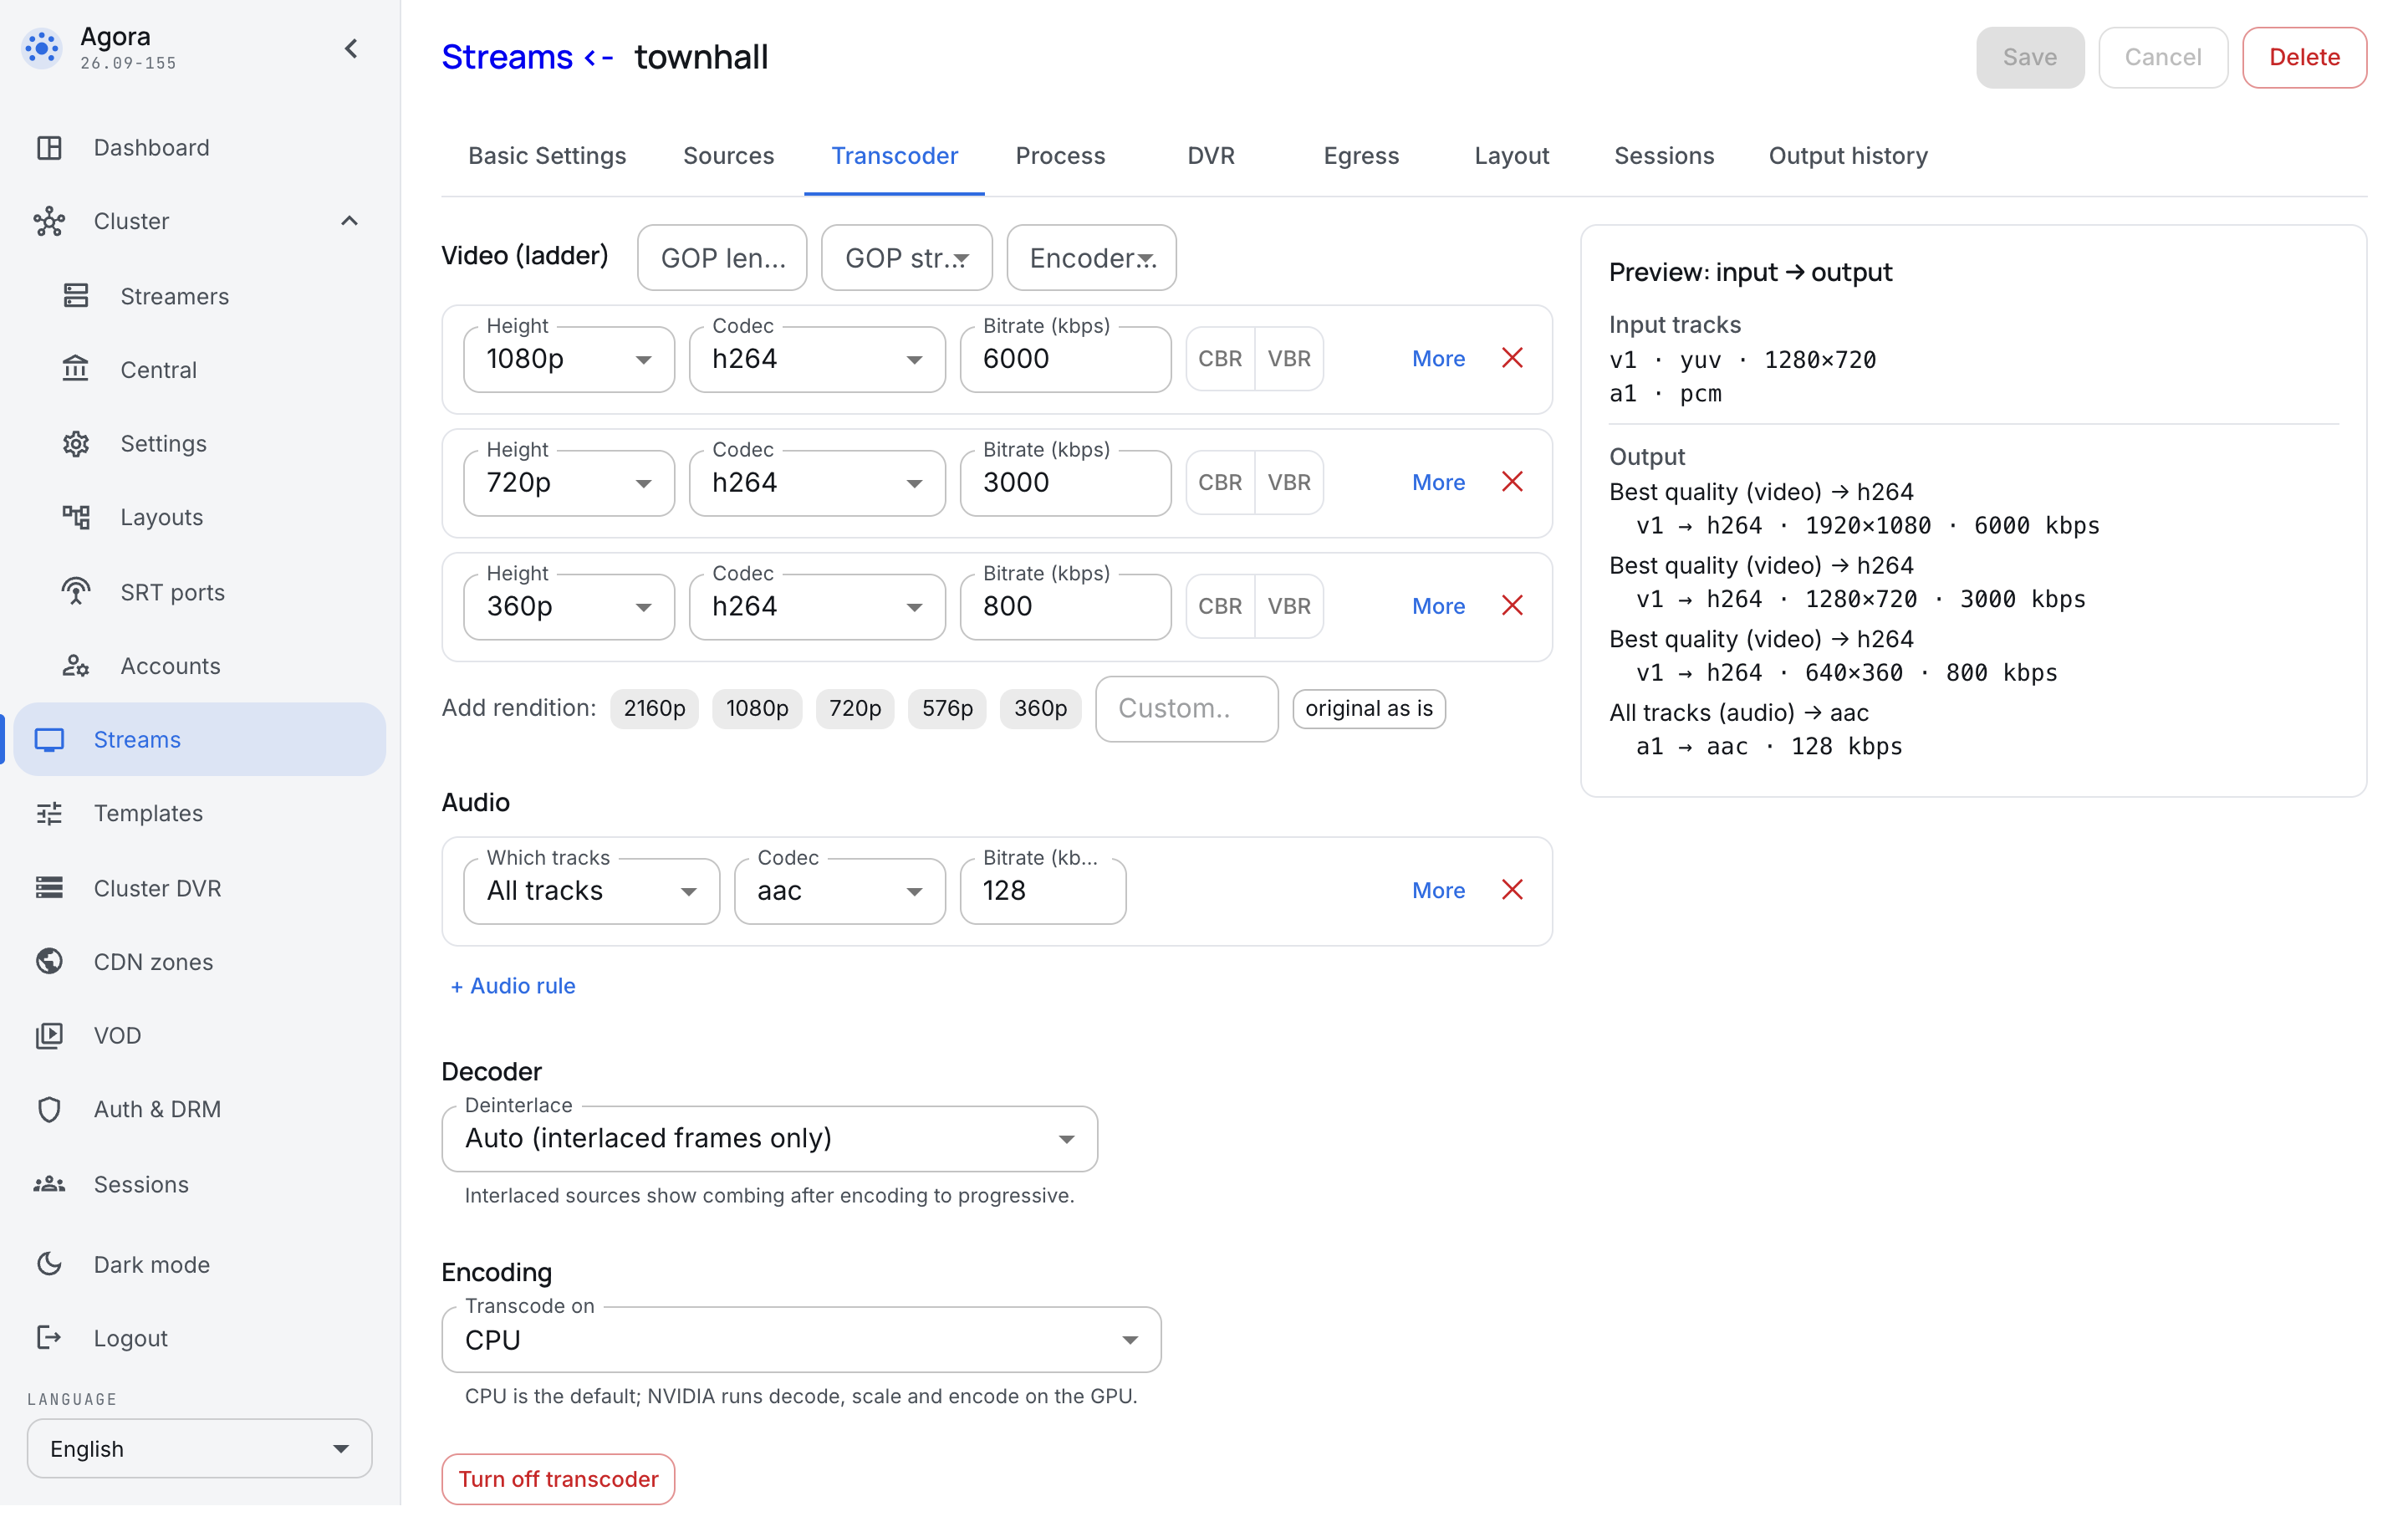Switch to the Egress tab

1361,156
